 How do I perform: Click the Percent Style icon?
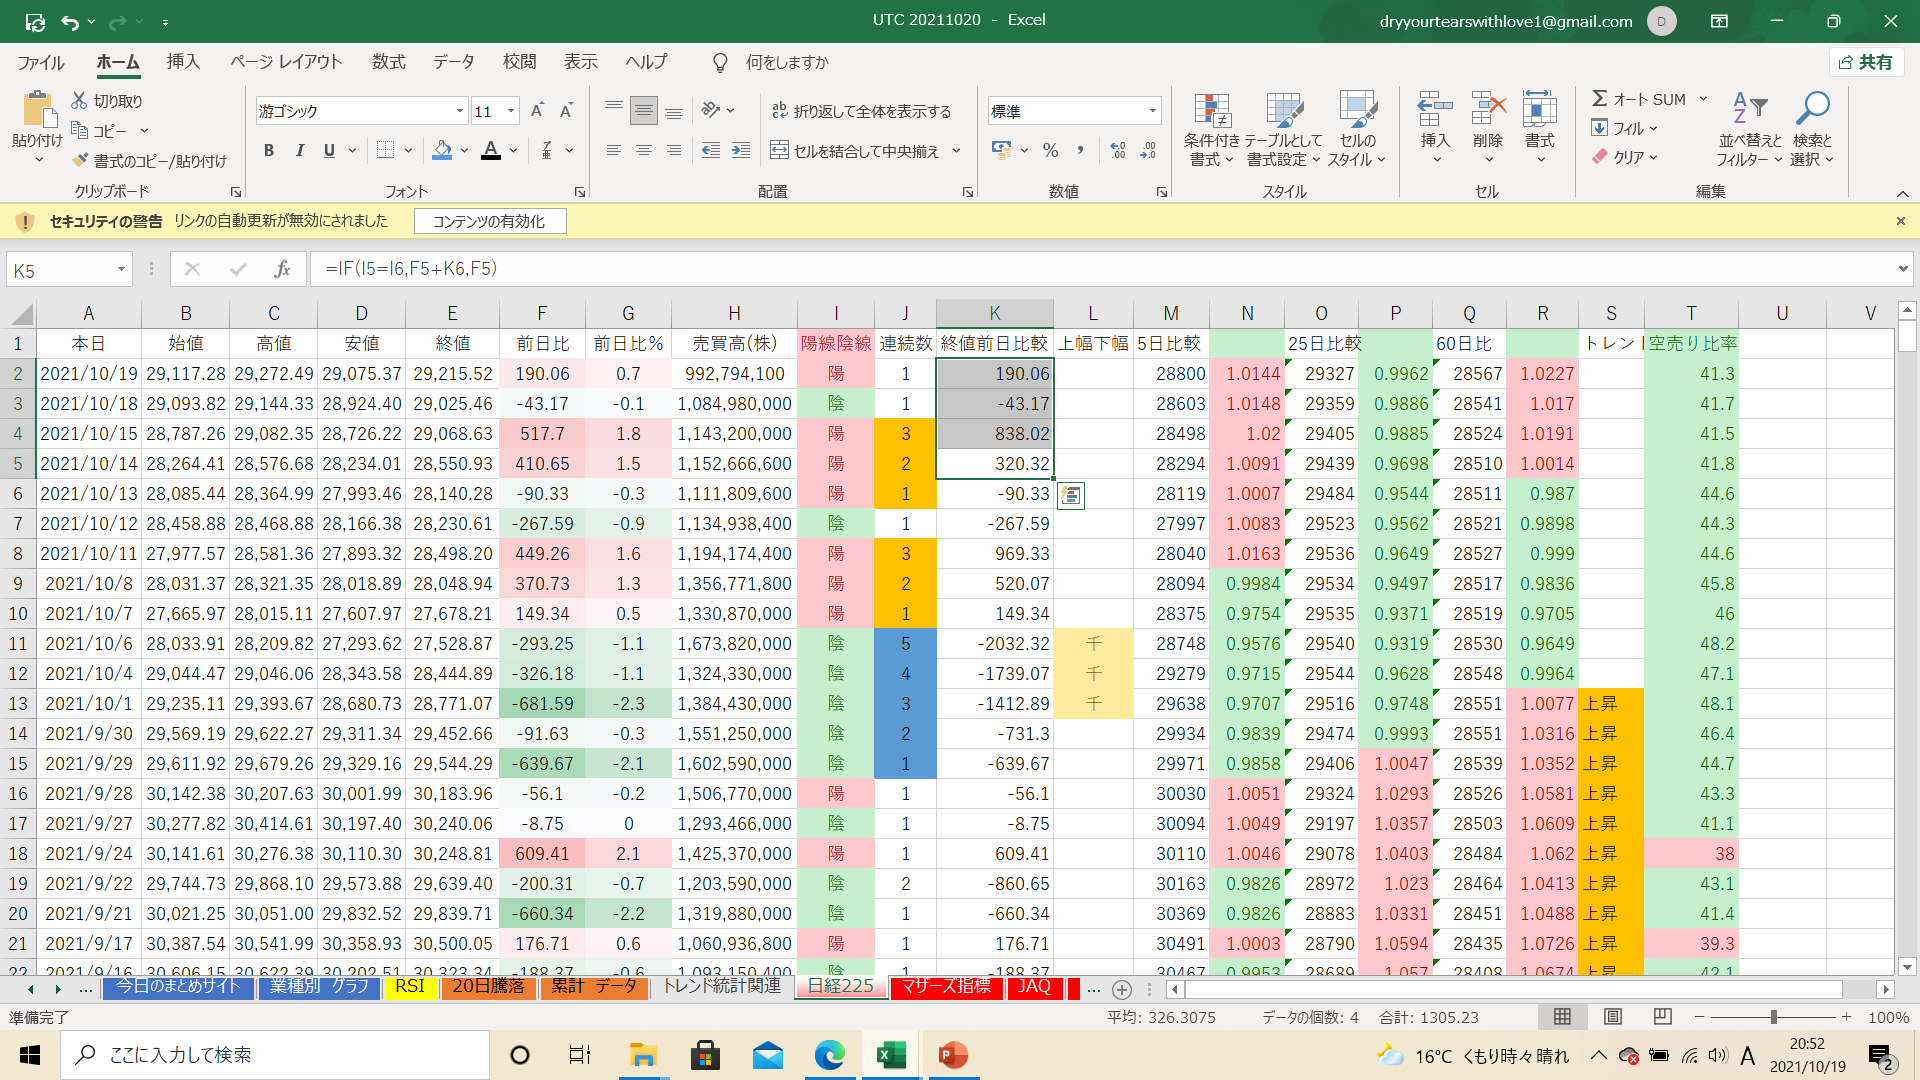click(x=1050, y=151)
